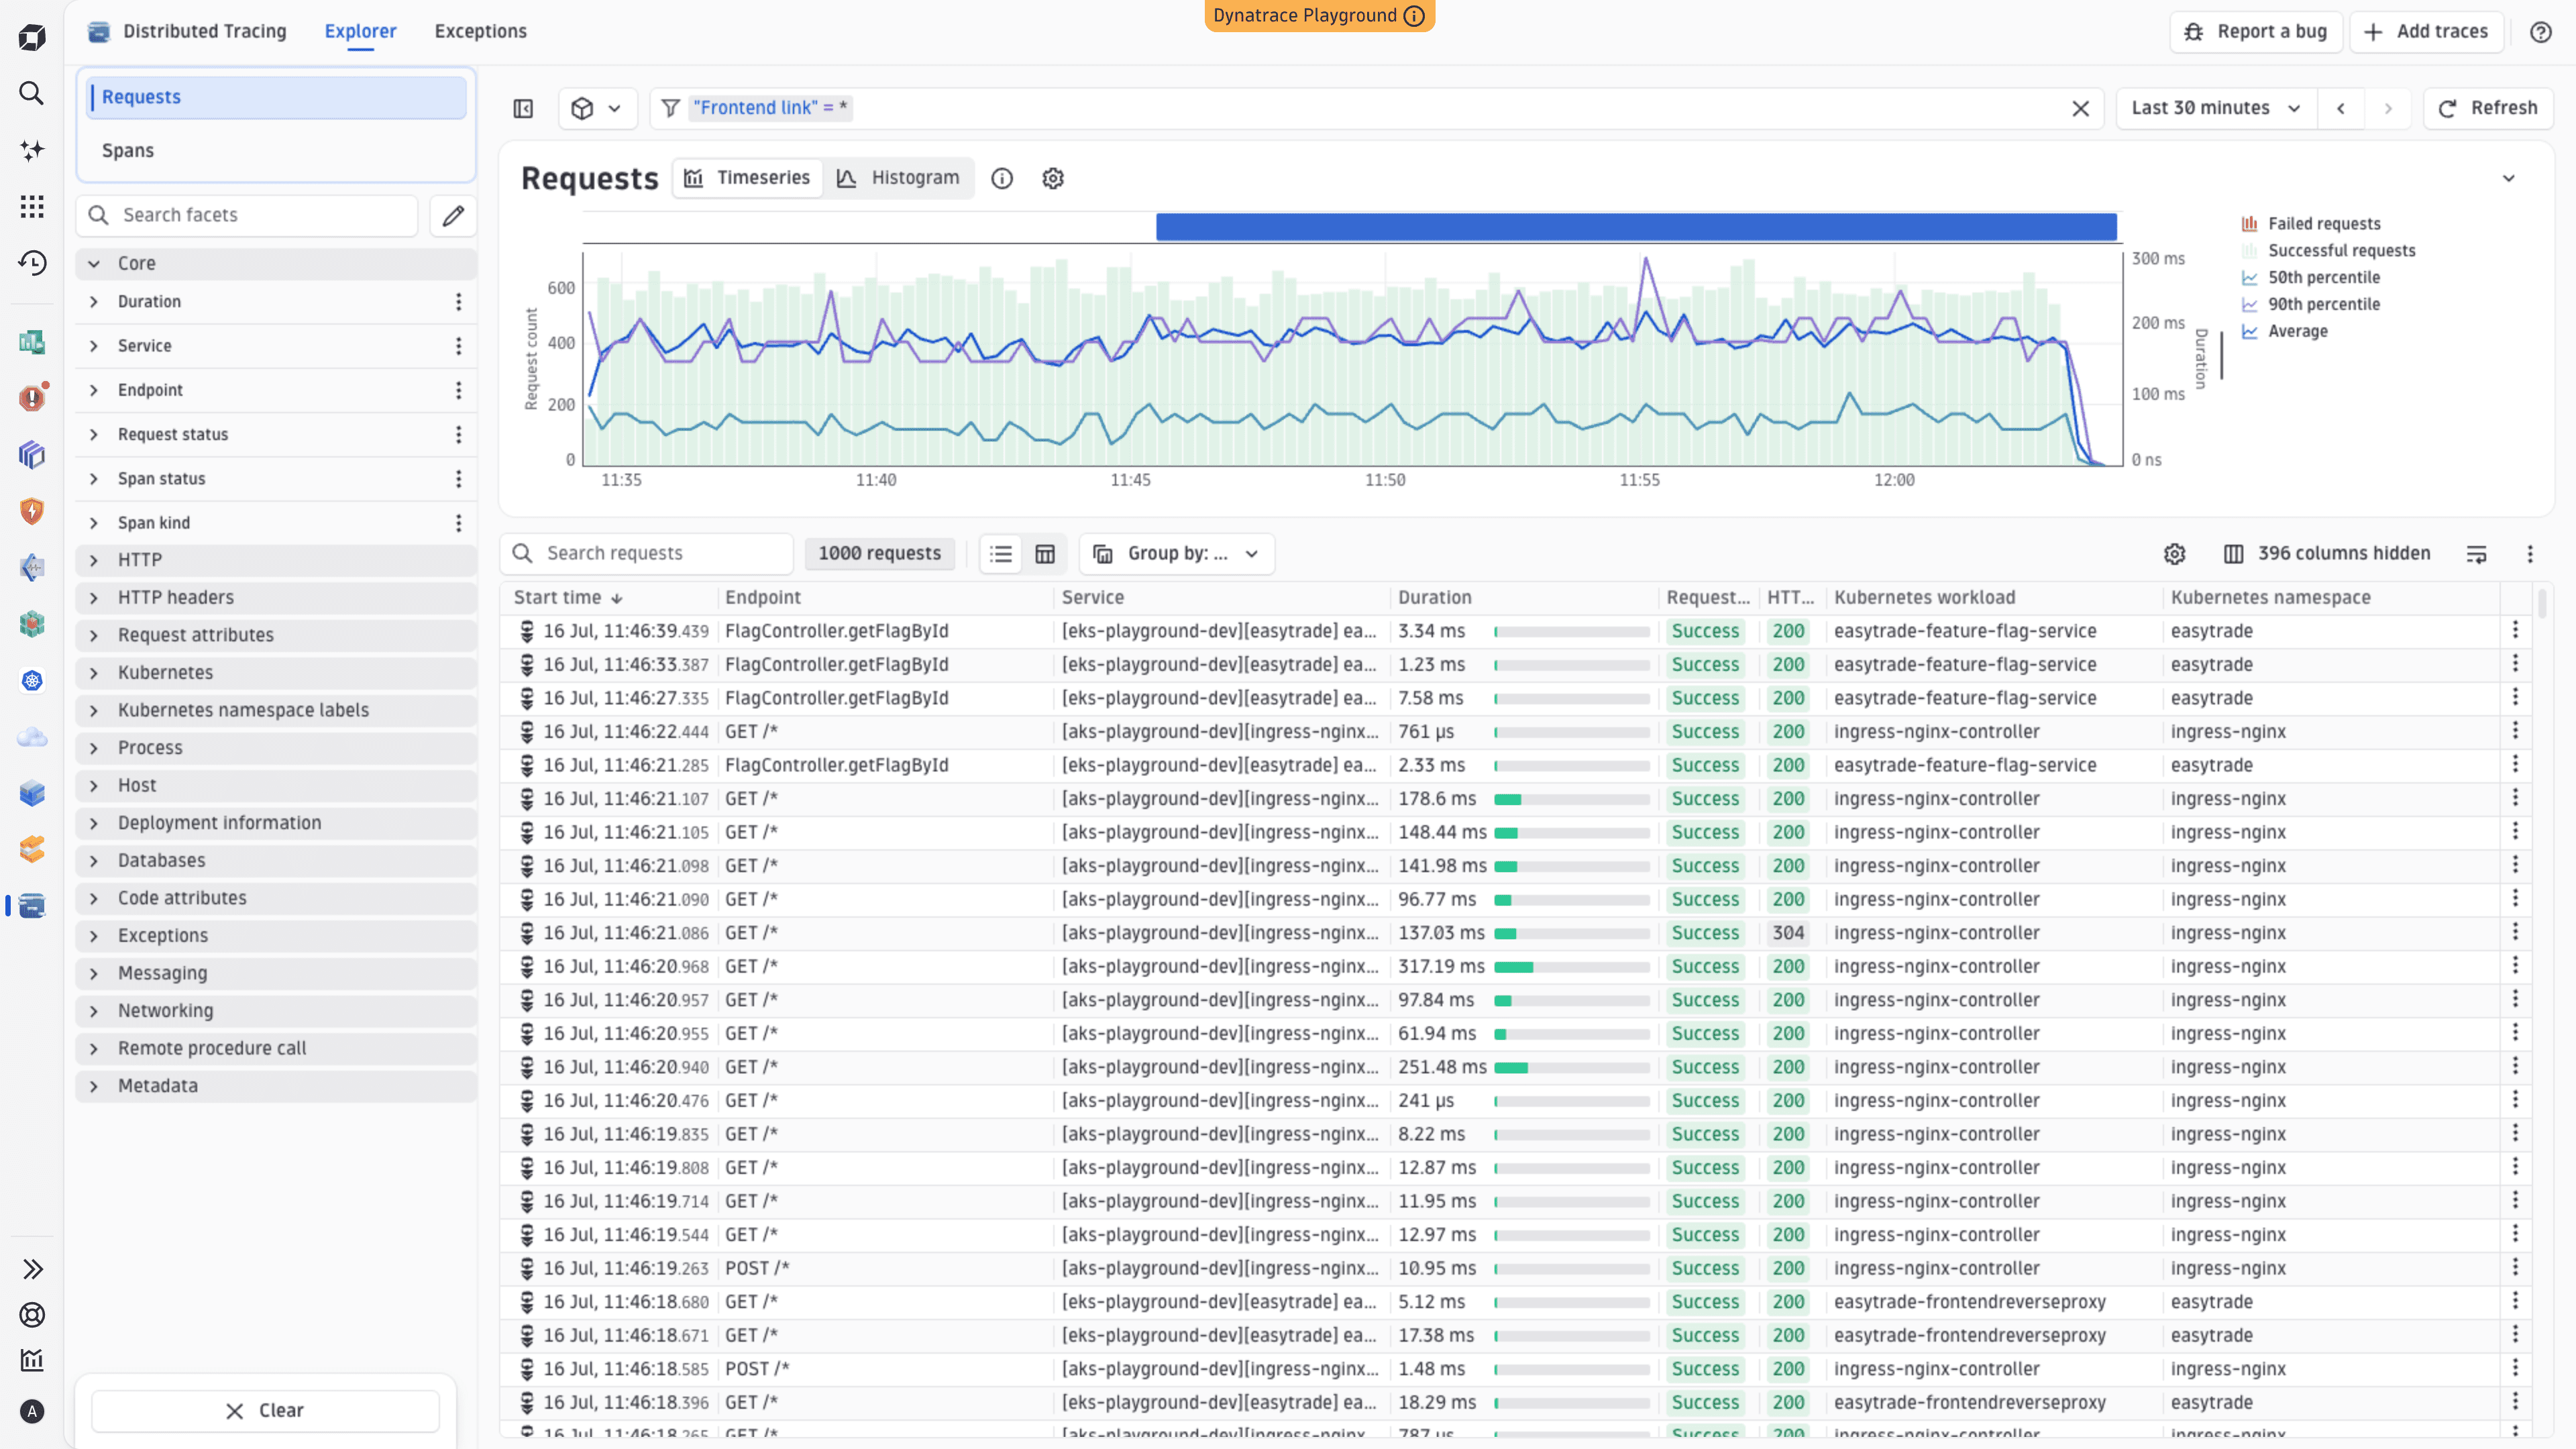Open the Apps grid launcher icon

32,206
